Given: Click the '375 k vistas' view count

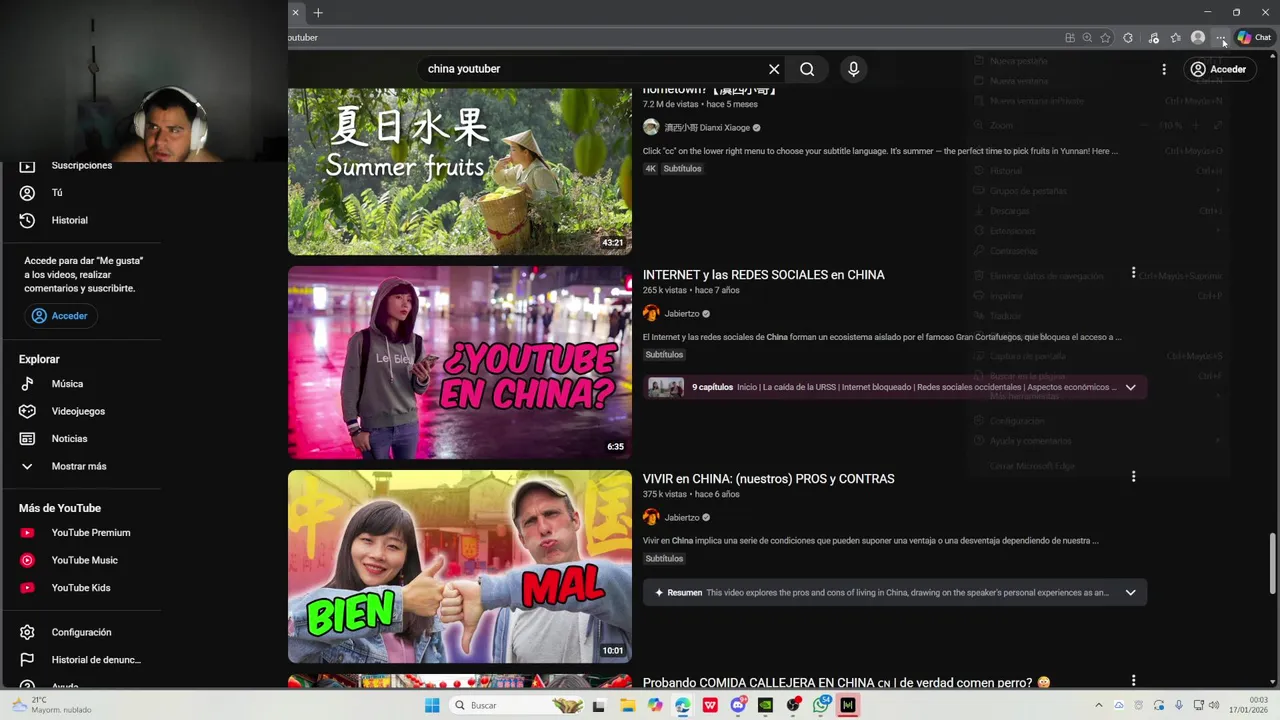Looking at the screenshot, I should tap(665, 494).
